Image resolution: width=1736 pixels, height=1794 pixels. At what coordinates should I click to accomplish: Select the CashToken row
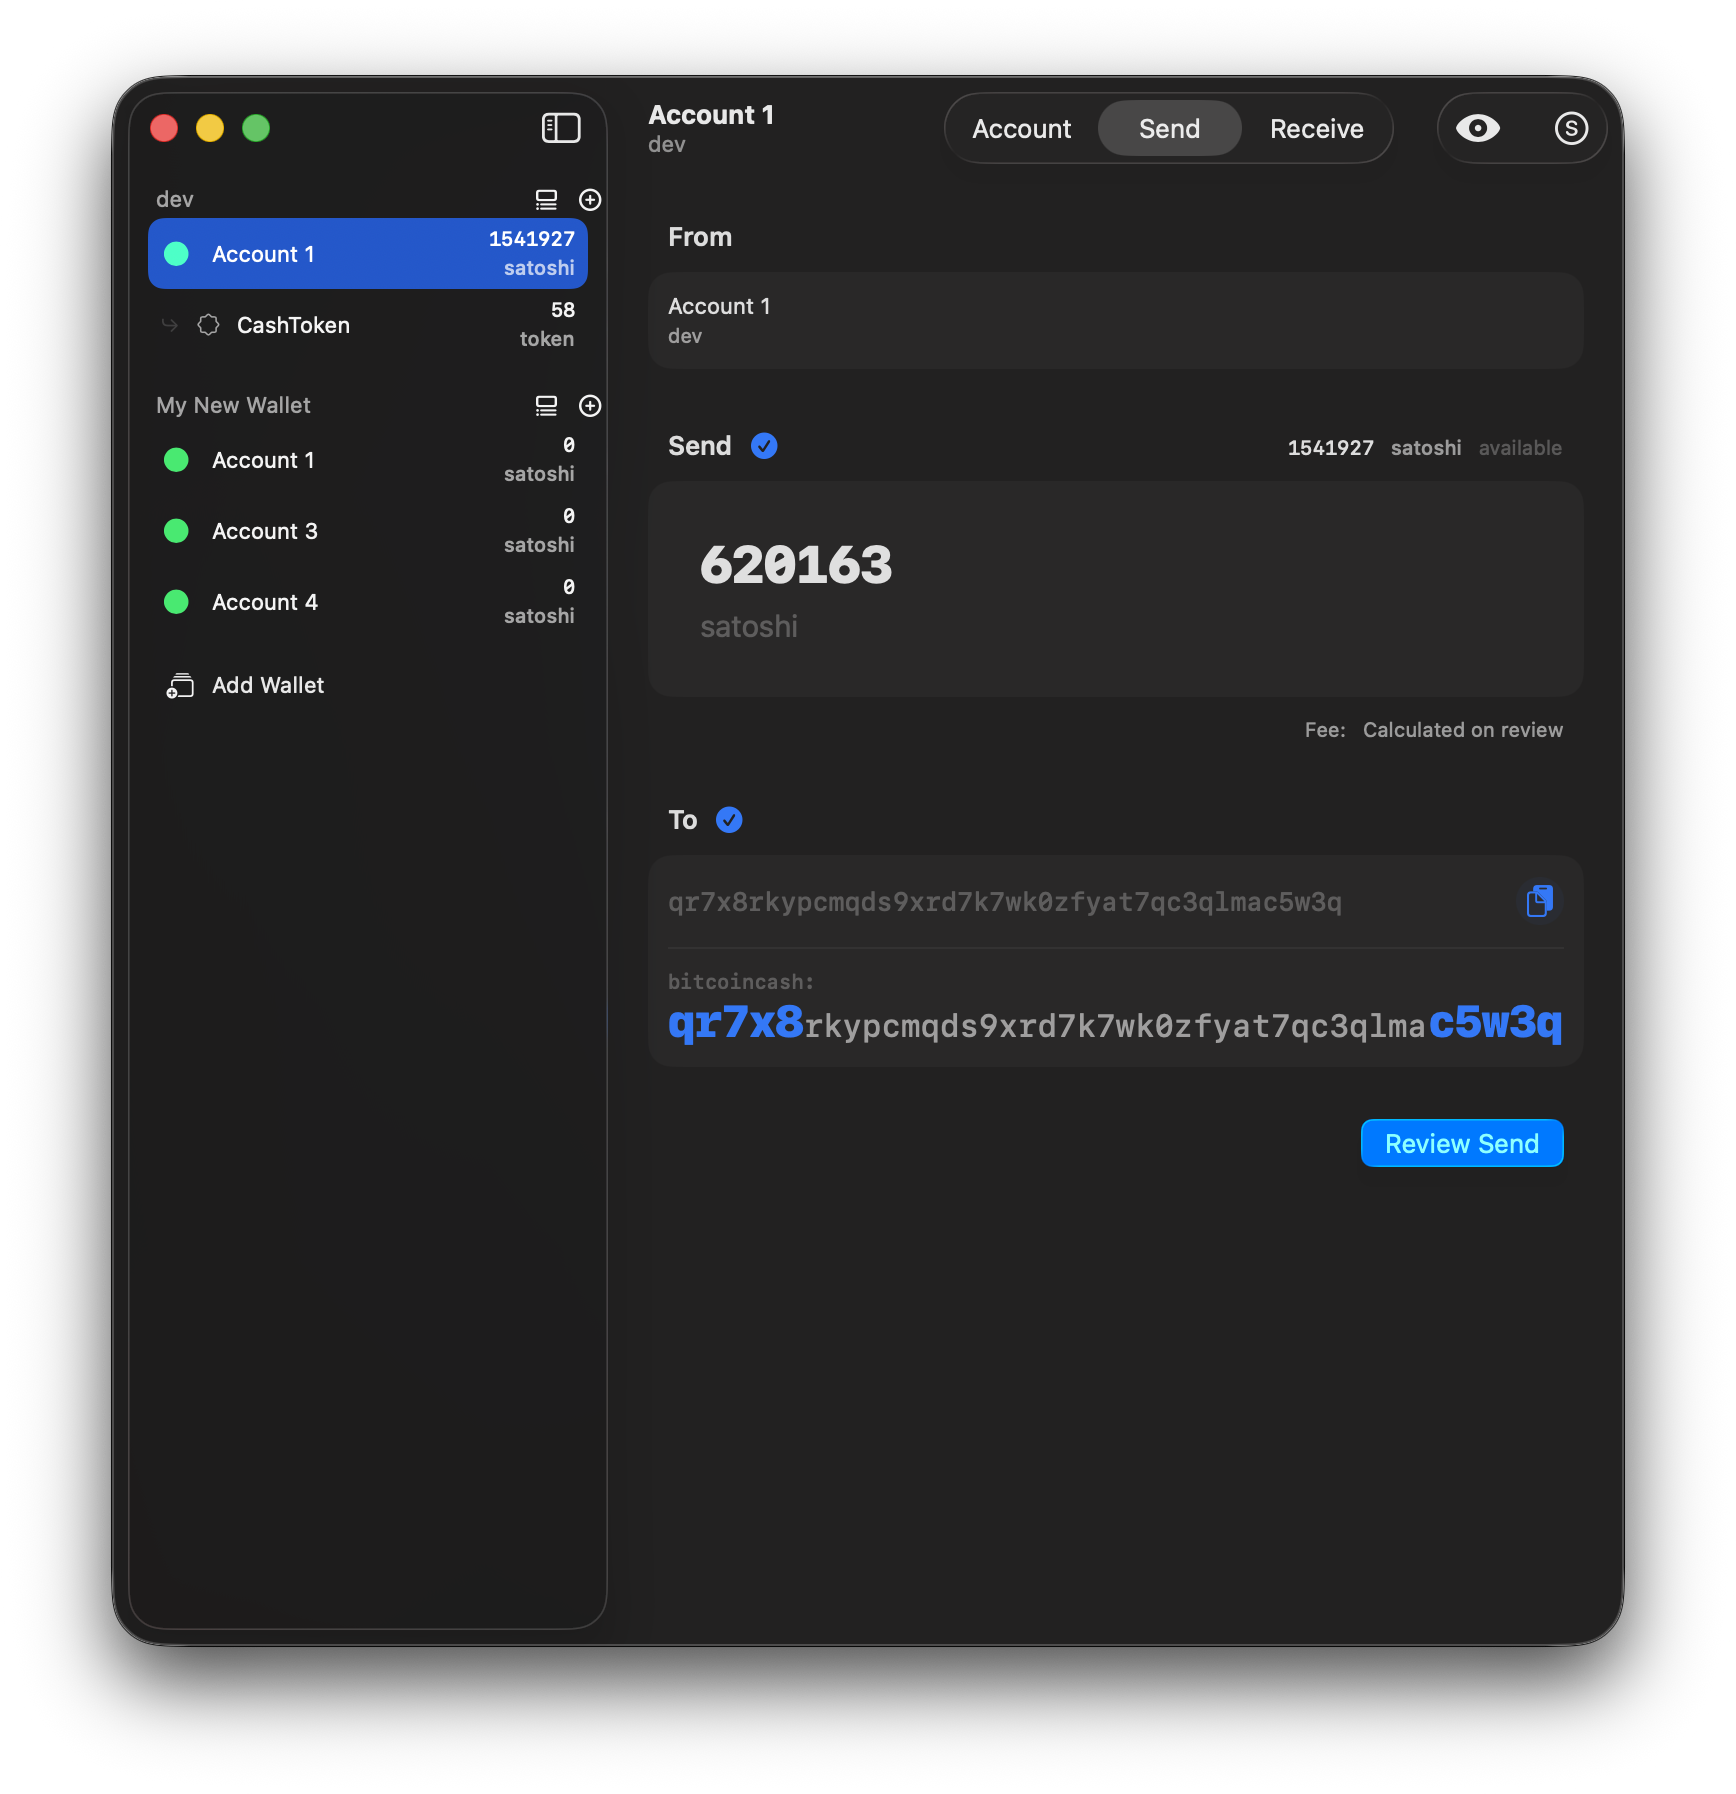(368, 325)
